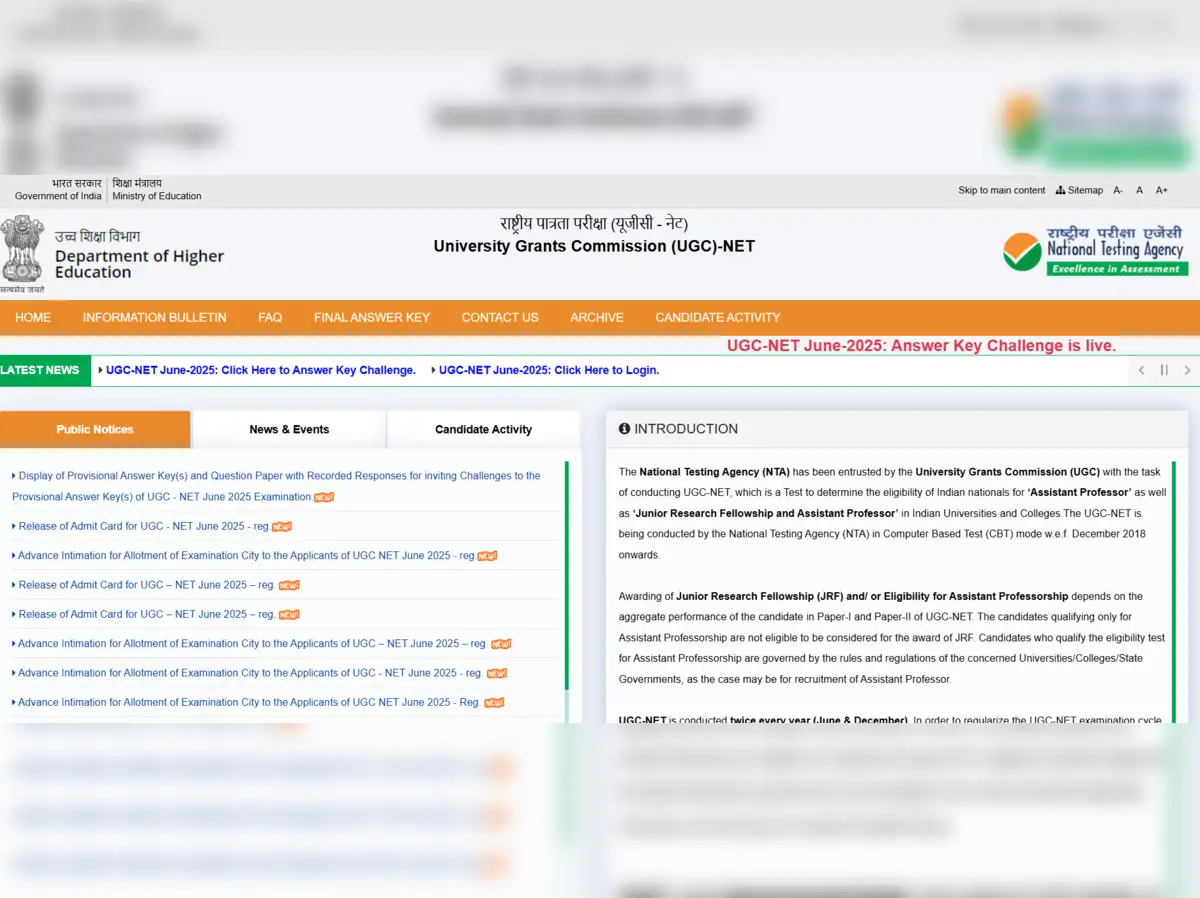Increase font size with A+ button

click(x=1161, y=190)
